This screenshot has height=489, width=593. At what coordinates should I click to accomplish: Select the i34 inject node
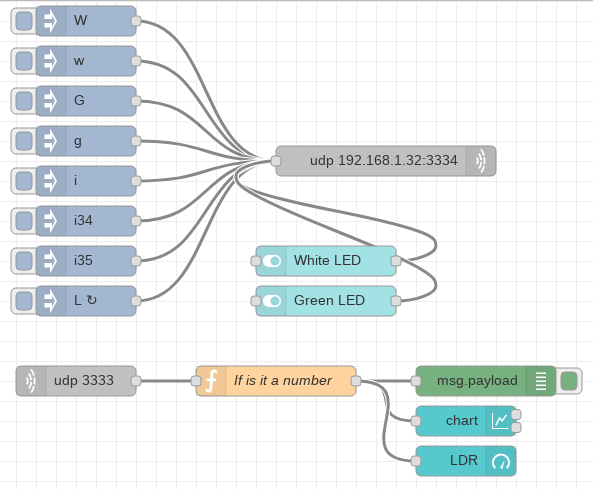(86, 221)
